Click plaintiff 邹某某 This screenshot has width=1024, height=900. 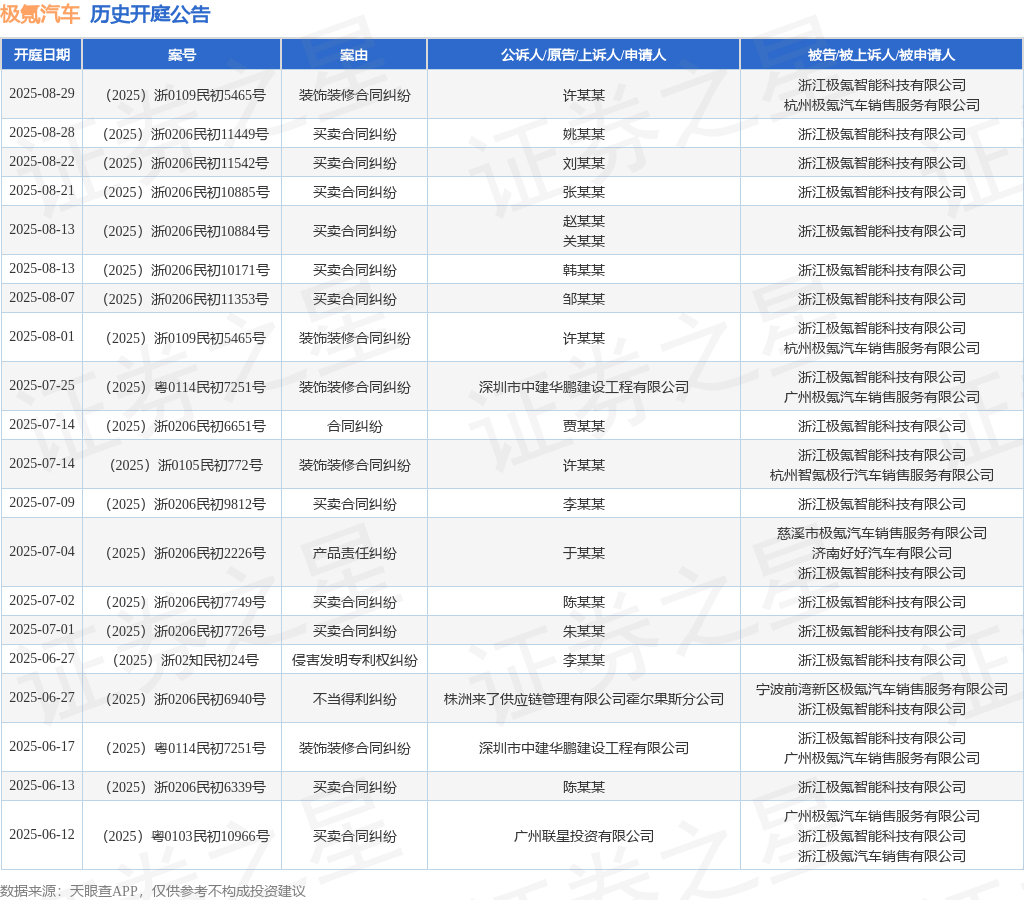point(584,299)
